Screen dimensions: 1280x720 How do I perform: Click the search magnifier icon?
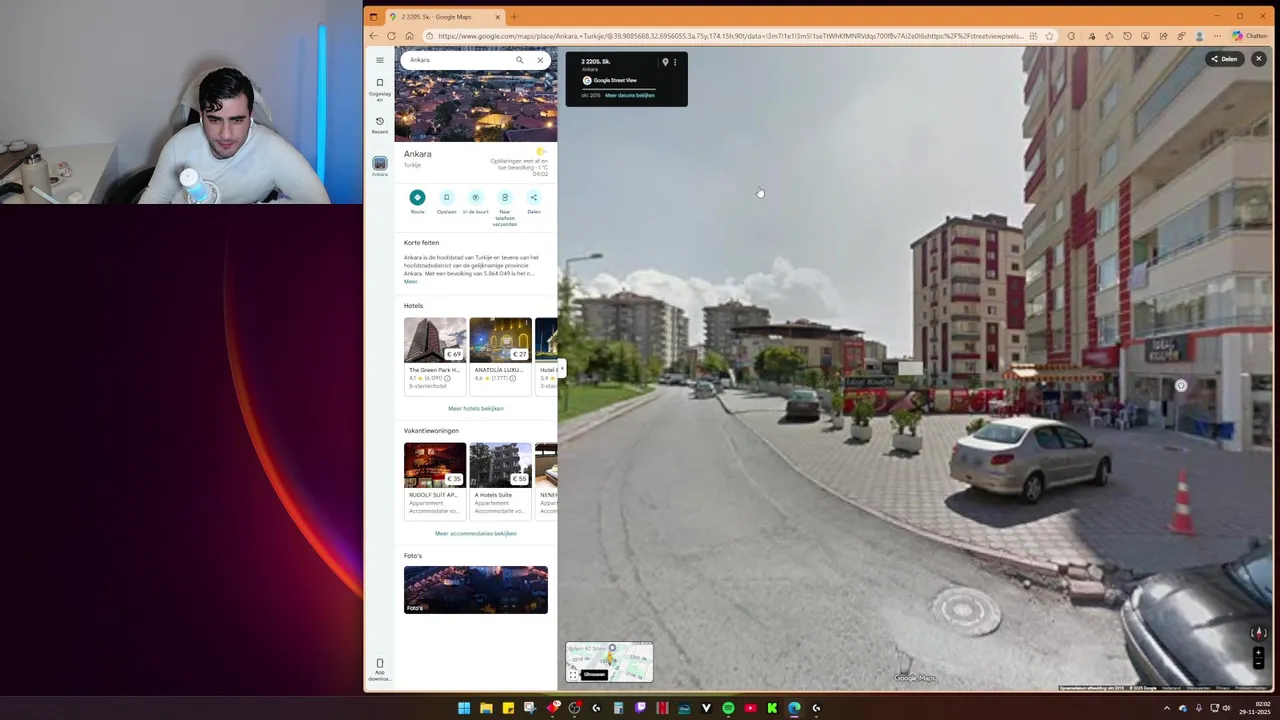pos(519,60)
